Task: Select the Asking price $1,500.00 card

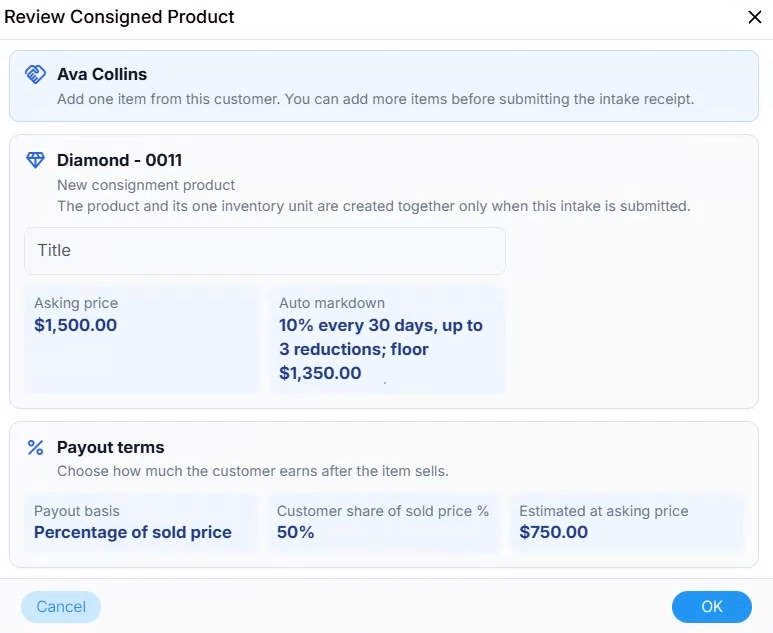Action: coord(141,340)
